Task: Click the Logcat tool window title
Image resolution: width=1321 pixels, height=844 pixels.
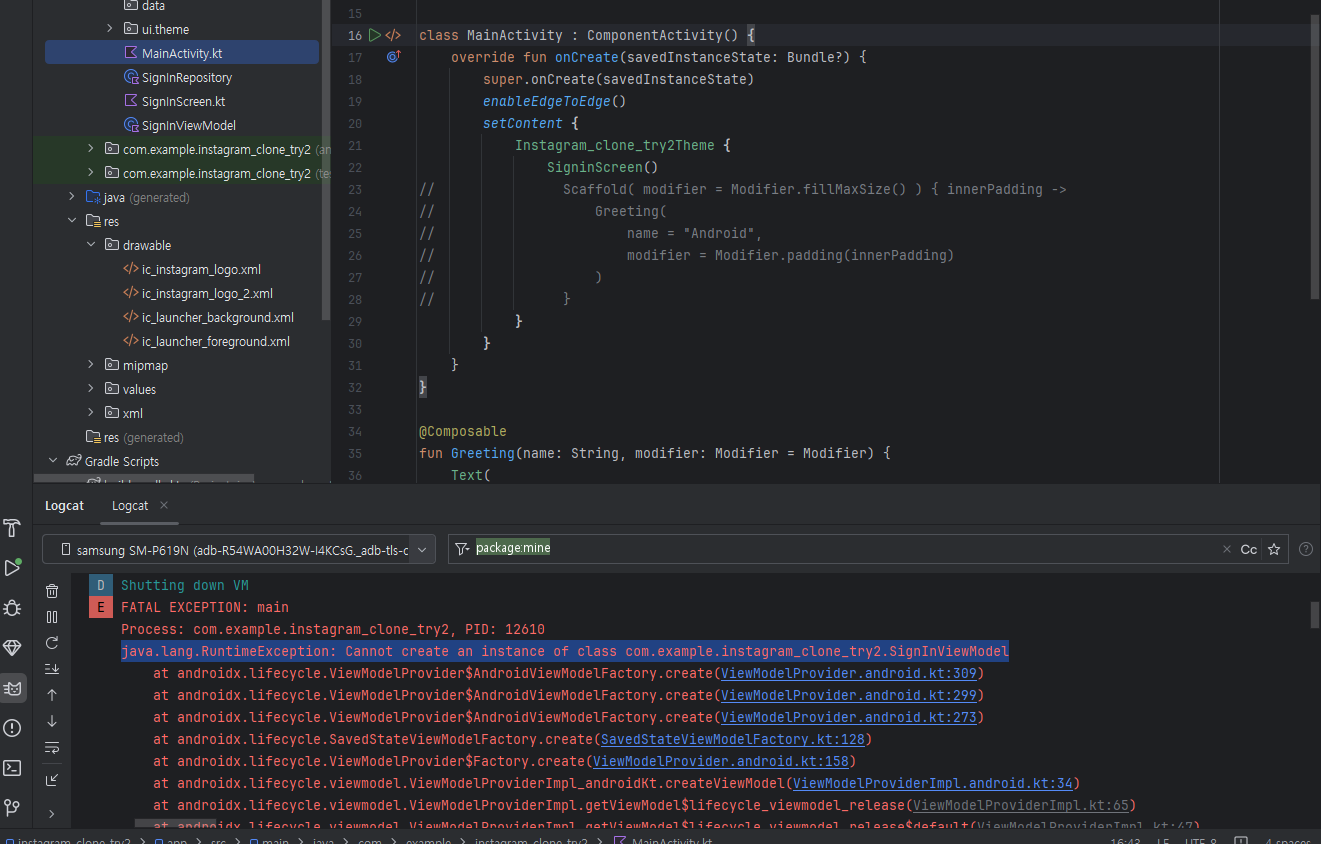Action: [65, 506]
